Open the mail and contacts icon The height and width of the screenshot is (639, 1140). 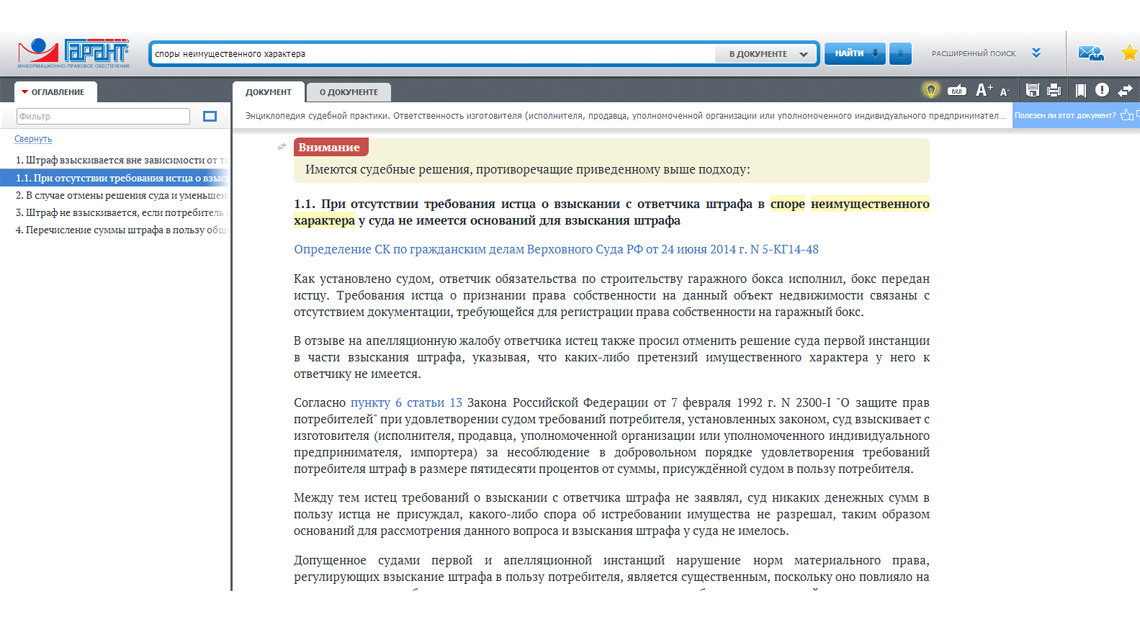tap(1090, 53)
